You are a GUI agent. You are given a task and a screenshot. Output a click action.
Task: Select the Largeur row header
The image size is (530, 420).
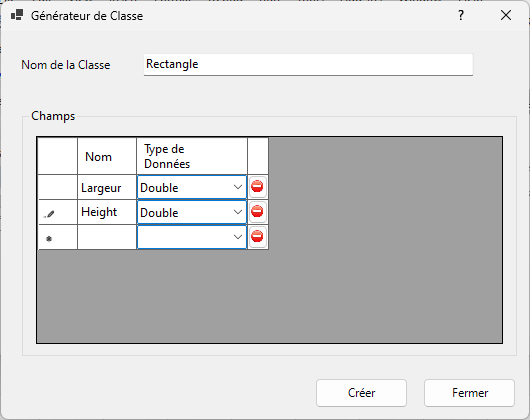tap(57, 187)
